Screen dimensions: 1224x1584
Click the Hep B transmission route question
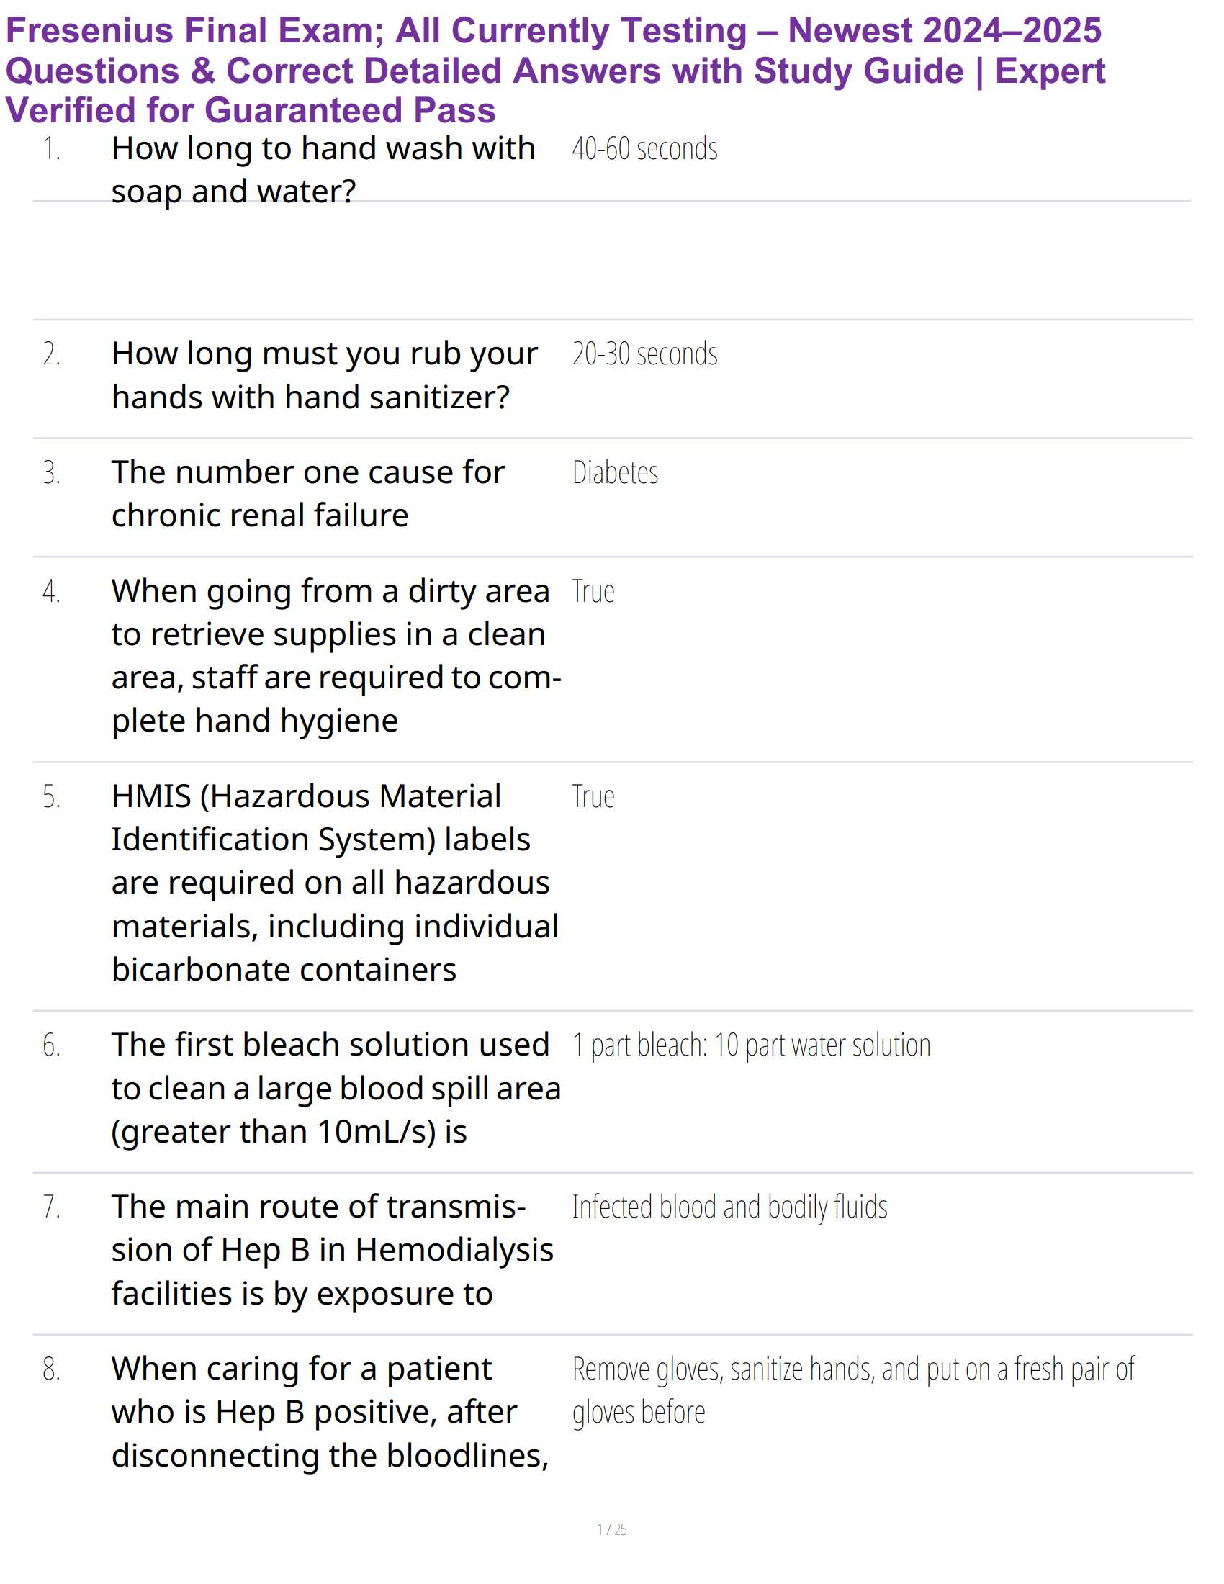pos(332,1250)
